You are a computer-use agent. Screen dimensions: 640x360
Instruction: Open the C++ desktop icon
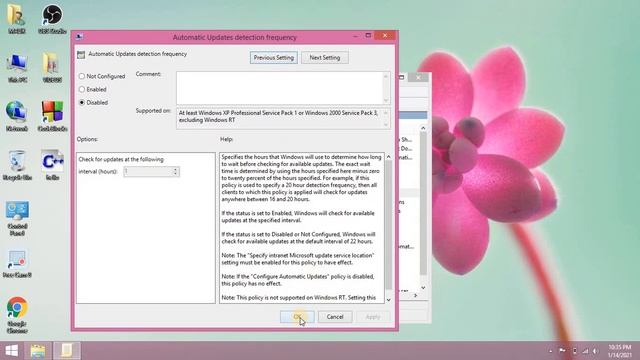coord(52,165)
